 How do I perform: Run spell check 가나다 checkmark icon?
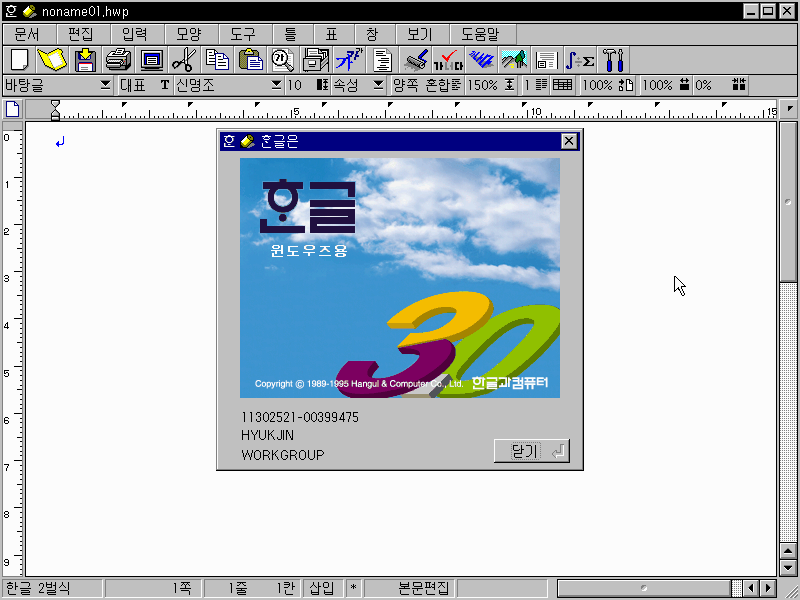(x=448, y=60)
